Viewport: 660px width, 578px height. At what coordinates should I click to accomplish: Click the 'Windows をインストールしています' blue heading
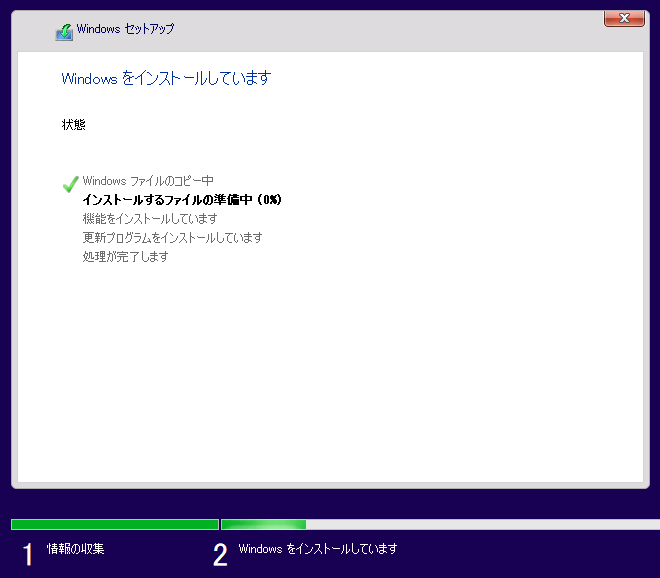coord(166,78)
